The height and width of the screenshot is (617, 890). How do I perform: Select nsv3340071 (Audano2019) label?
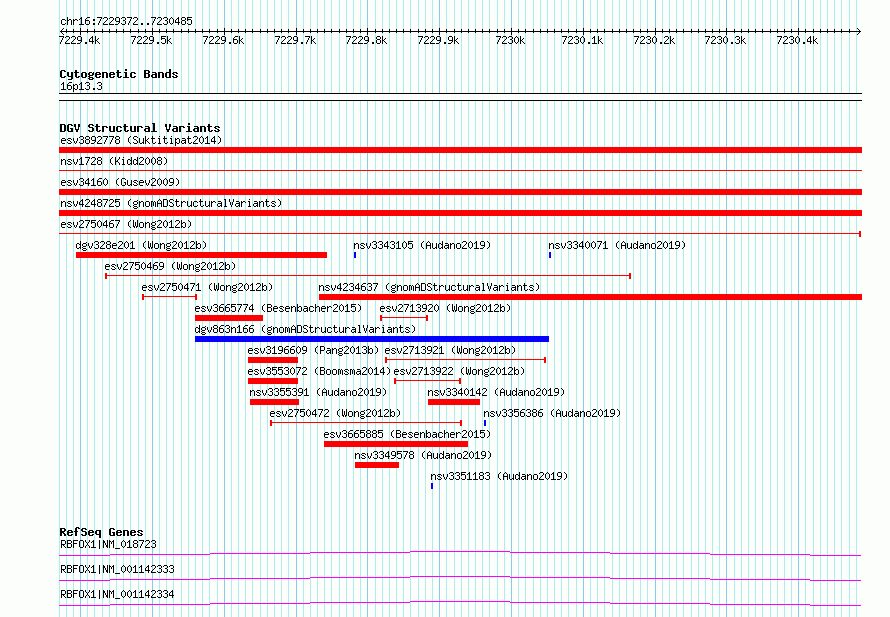click(x=617, y=245)
